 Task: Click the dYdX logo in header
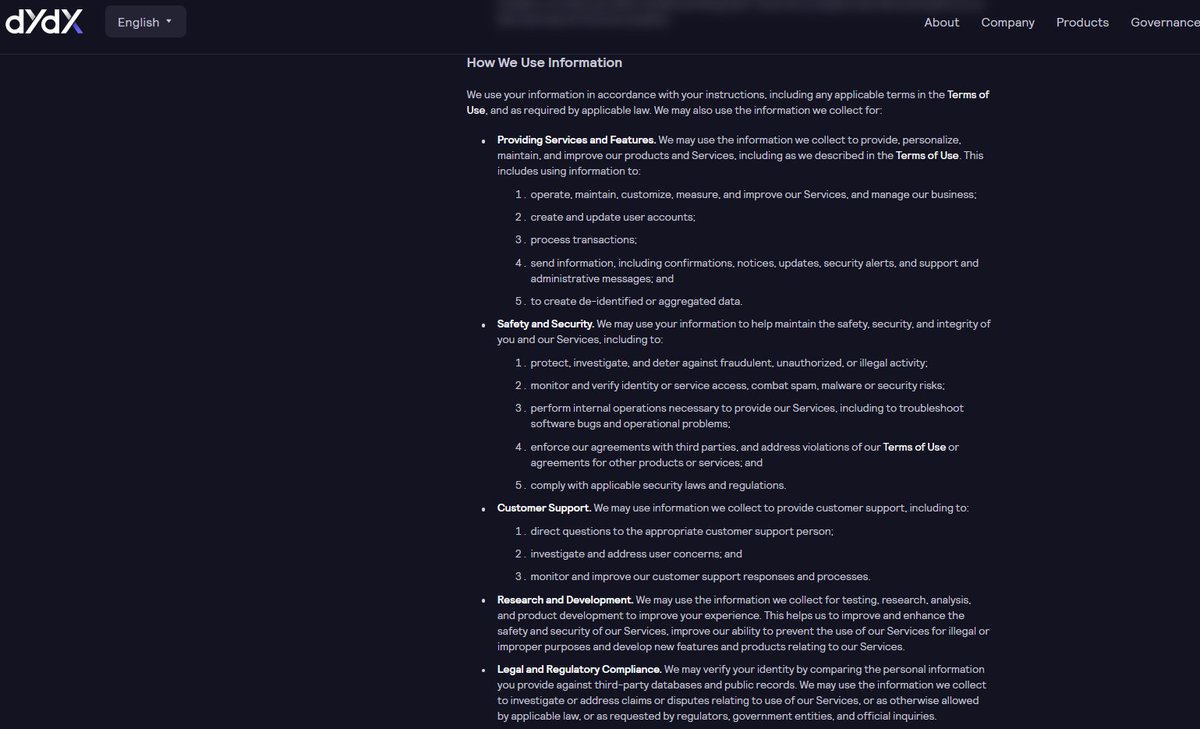pyautogui.click(x=45, y=22)
